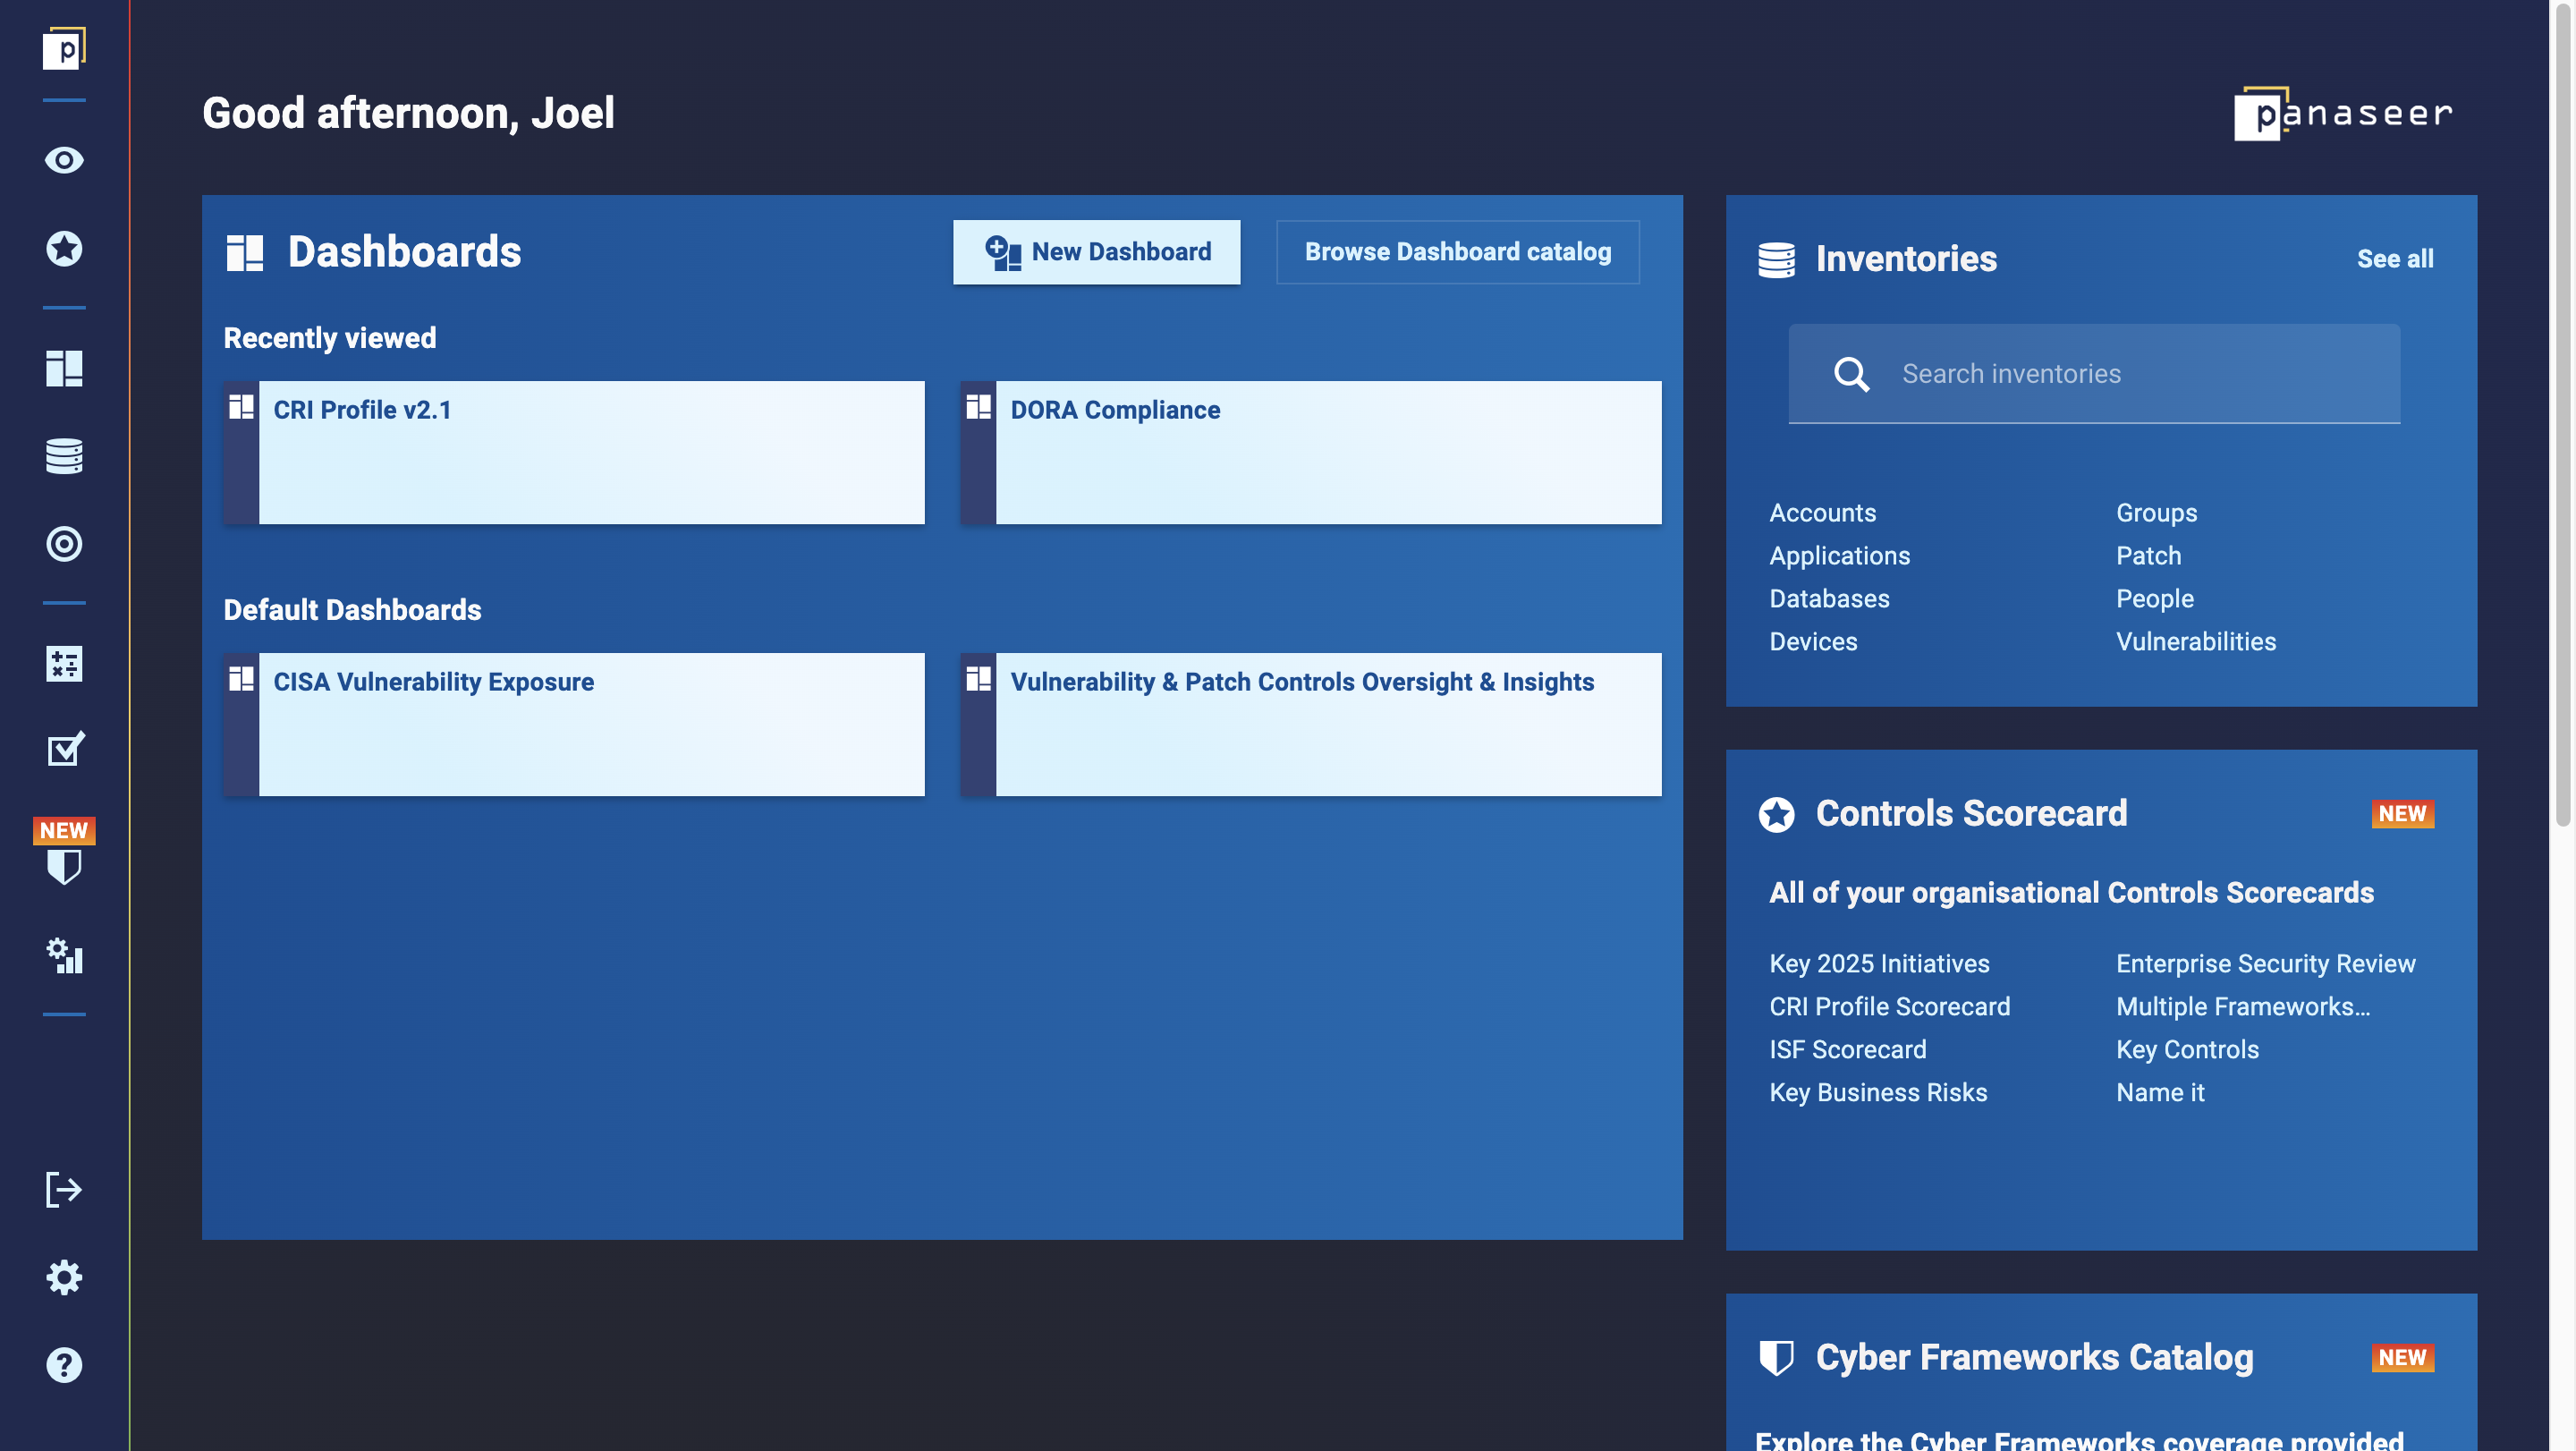This screenshot has width=2576, height=1451.
Task: Open the star Controls Scorecard sidebar icon
Action: pos(64,248)
